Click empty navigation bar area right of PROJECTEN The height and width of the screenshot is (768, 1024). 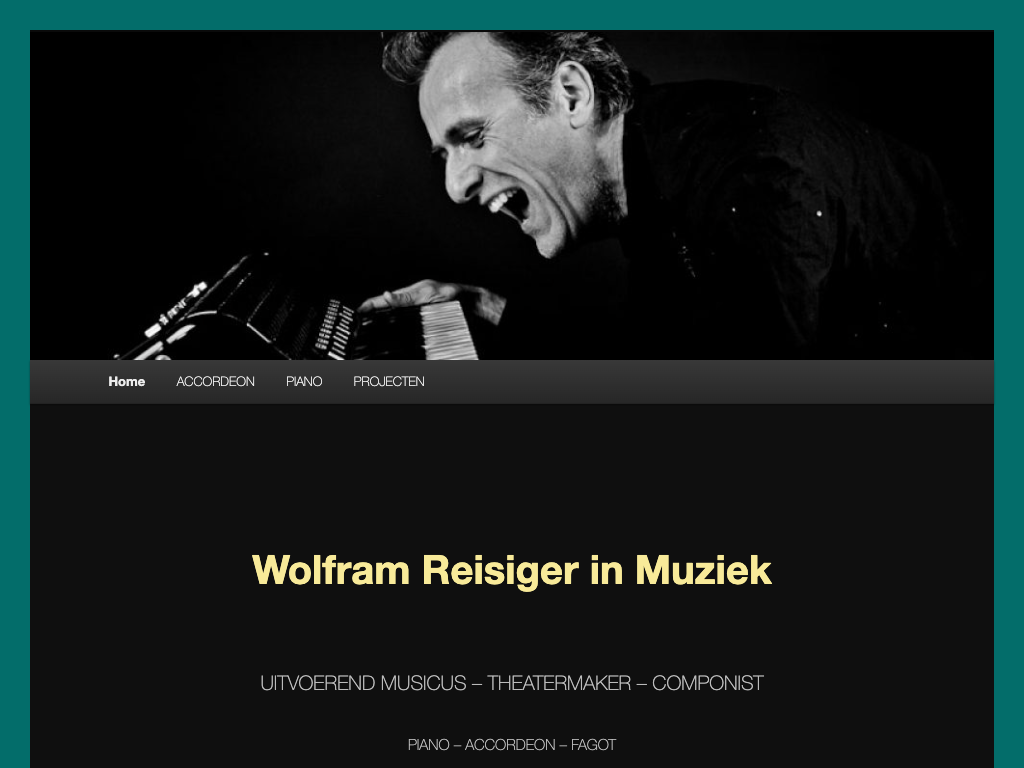point(709,381)
